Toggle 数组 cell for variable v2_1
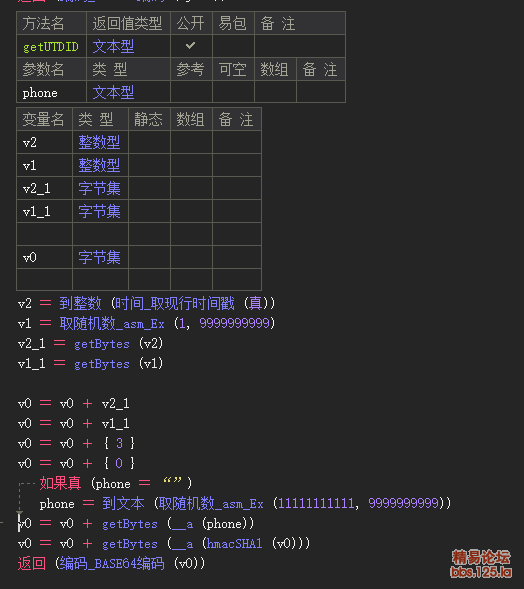This screenshot has height=589, width=524. tap(191, 188)
